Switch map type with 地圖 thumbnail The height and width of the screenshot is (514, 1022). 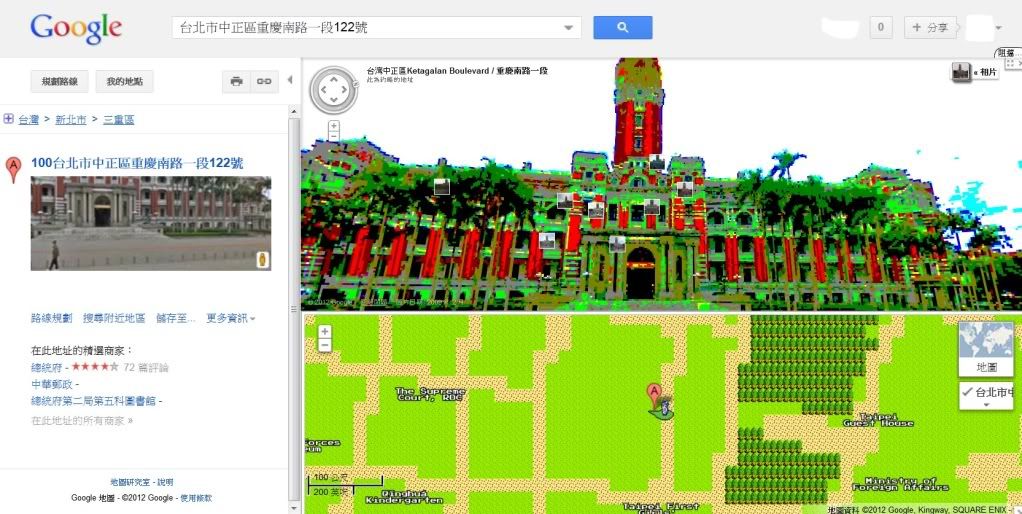(986, 349)
